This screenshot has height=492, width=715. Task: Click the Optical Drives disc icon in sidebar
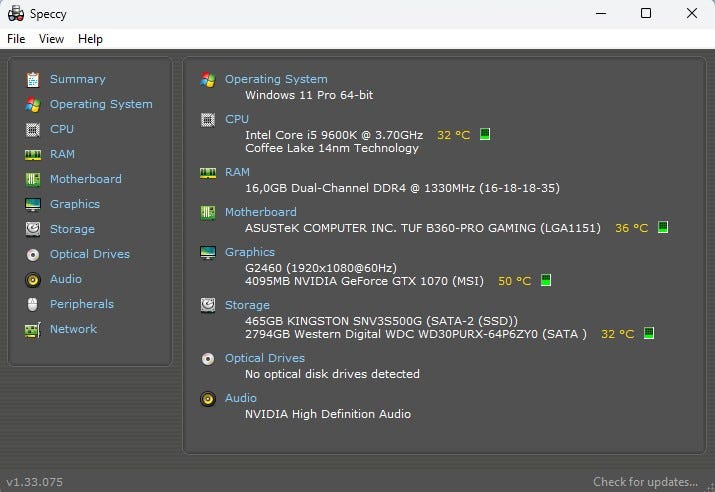click(x=33, y=255)
